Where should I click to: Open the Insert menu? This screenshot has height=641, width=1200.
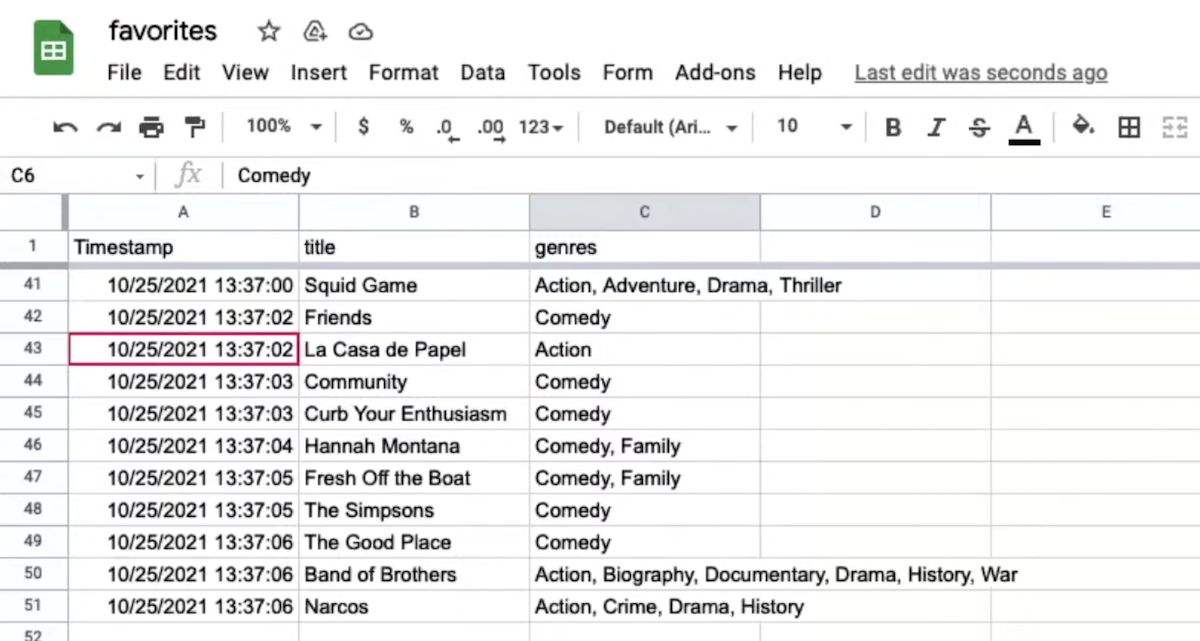[x=319, y=73]
